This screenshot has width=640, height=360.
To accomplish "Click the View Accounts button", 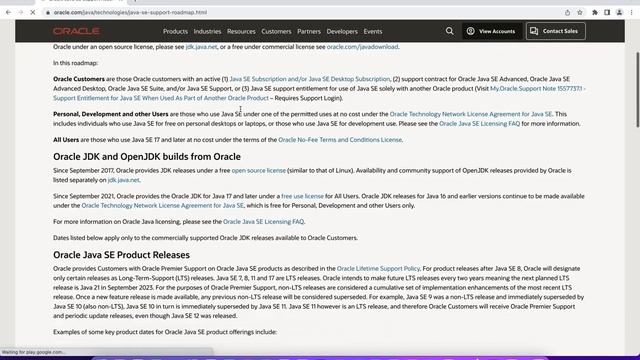I will 491,31.
